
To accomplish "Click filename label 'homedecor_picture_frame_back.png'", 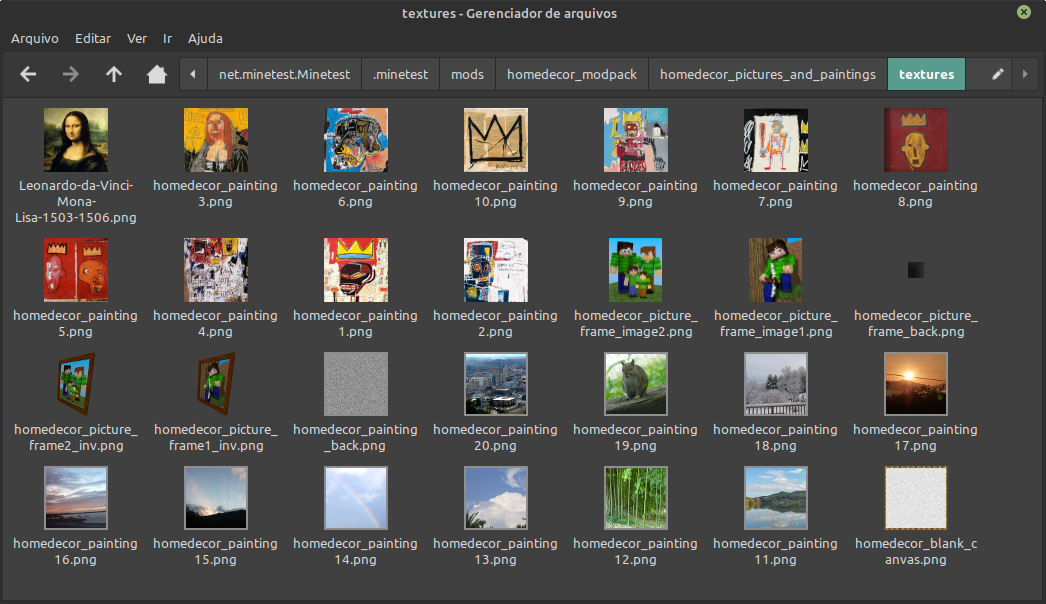I will pos(916,324).
